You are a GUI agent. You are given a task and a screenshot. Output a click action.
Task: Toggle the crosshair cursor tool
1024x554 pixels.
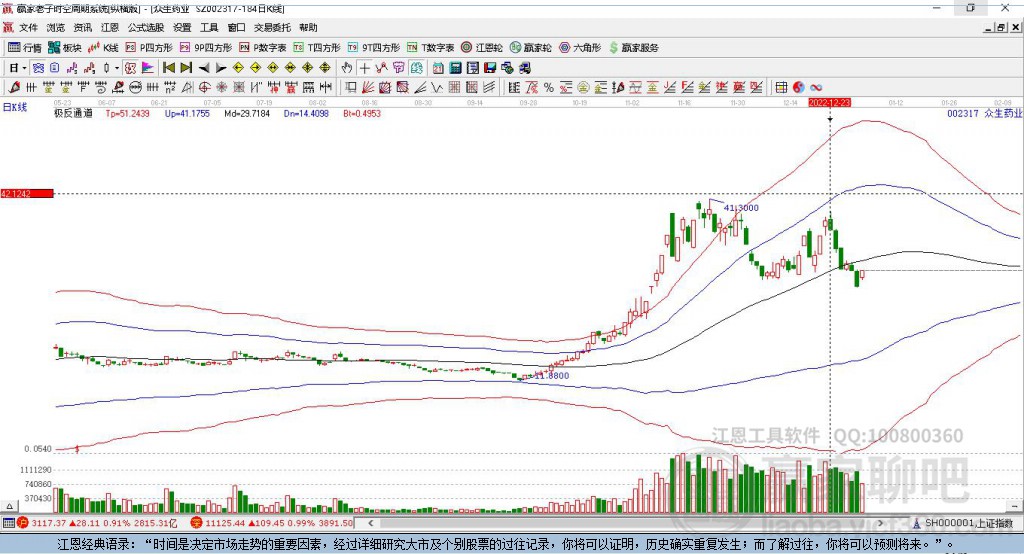(x=364, y=68)
